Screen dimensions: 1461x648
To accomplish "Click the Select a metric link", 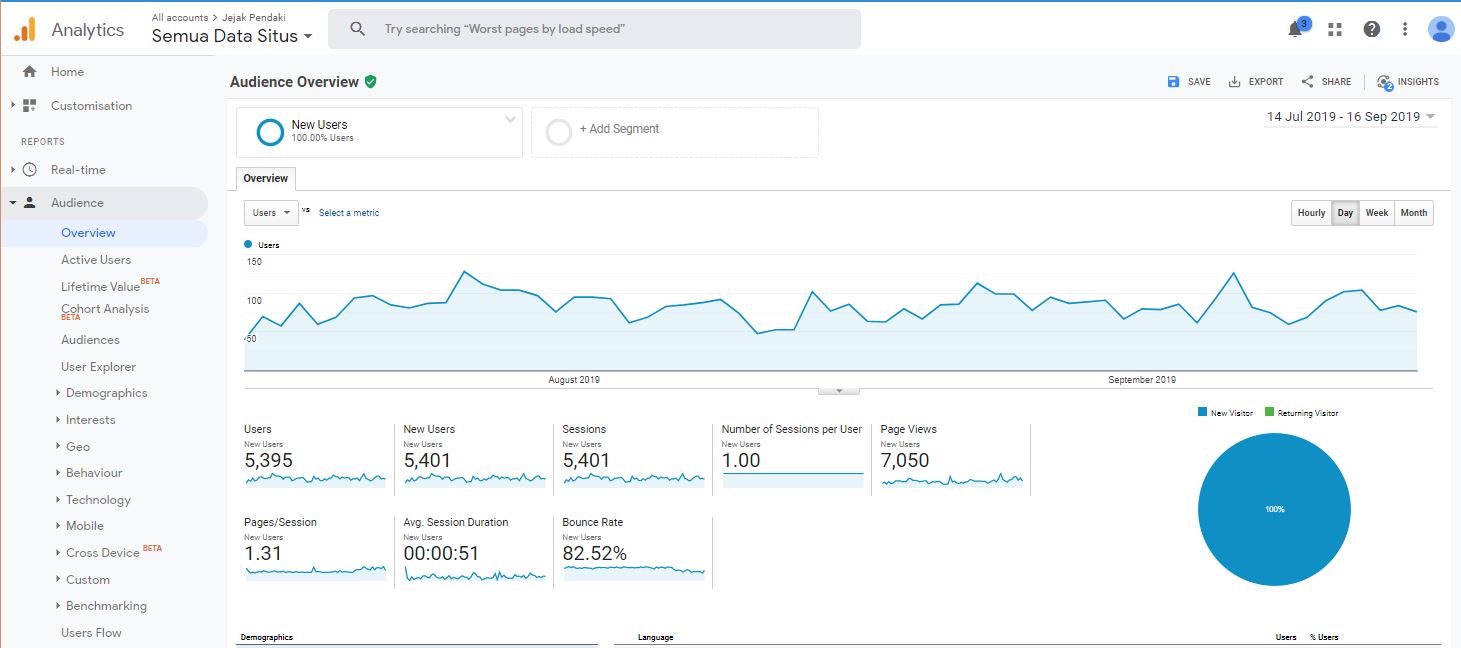I will (349, 213).
